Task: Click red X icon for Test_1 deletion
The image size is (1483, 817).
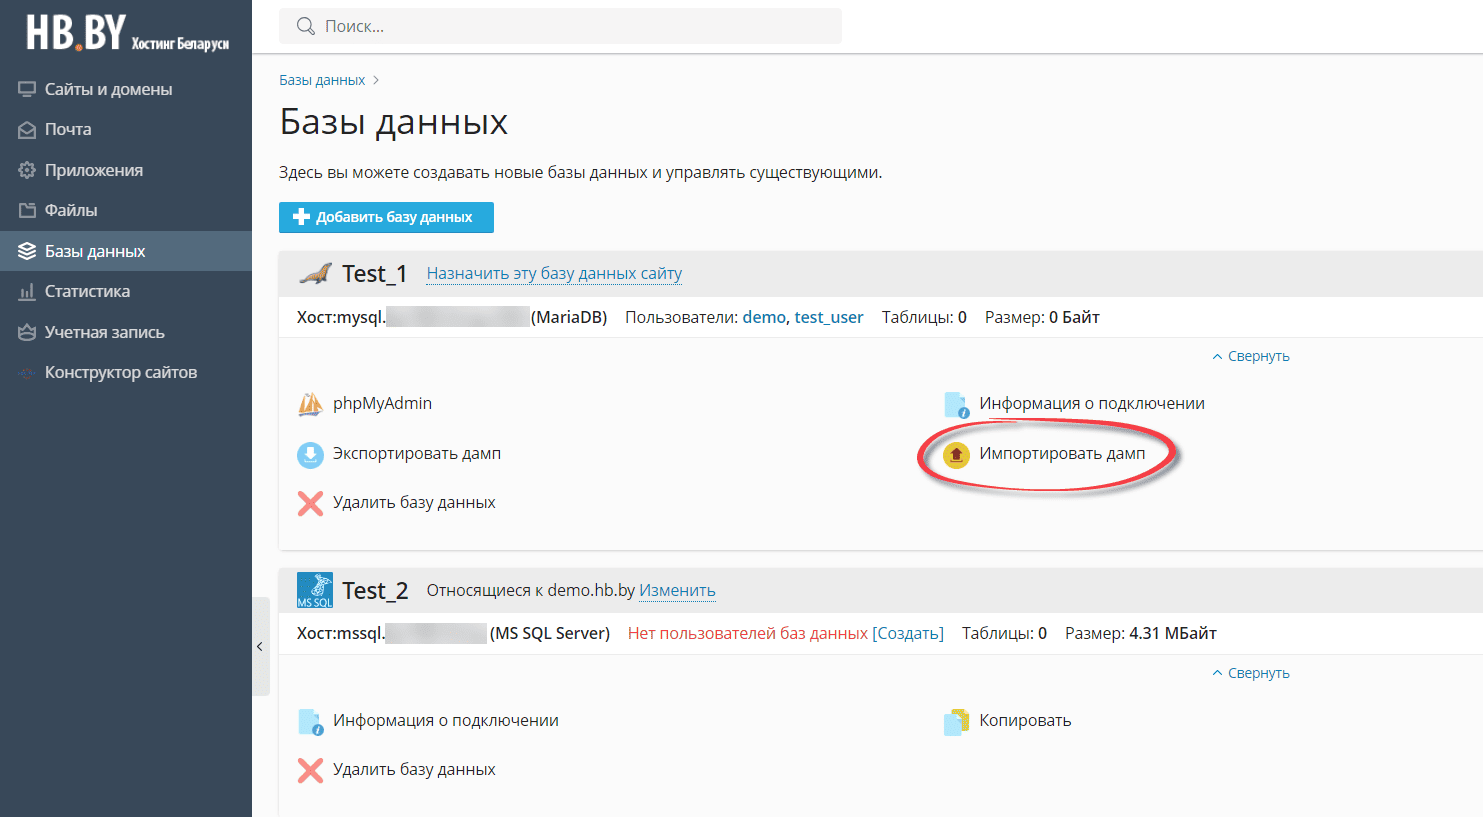Action: click(x=310, y=503)
